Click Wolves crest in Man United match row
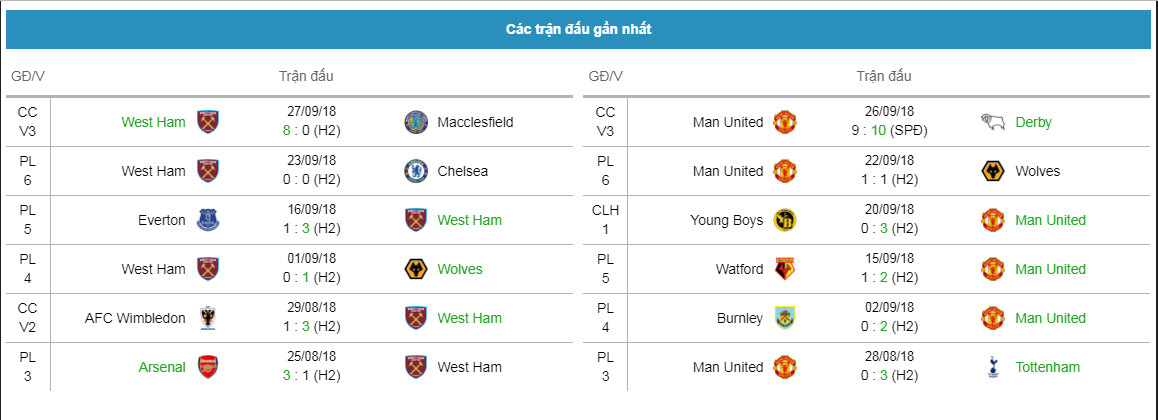 (x=992, y=171)
